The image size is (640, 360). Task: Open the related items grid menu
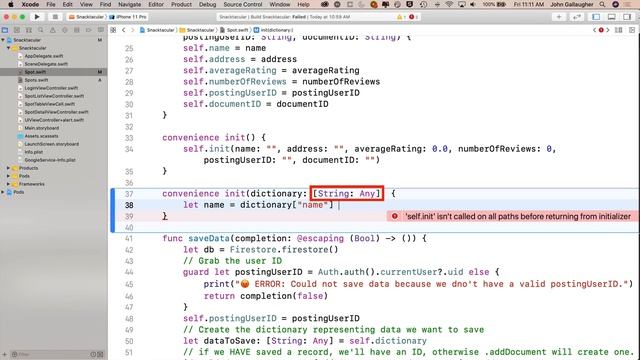click(x=113, y=30)
